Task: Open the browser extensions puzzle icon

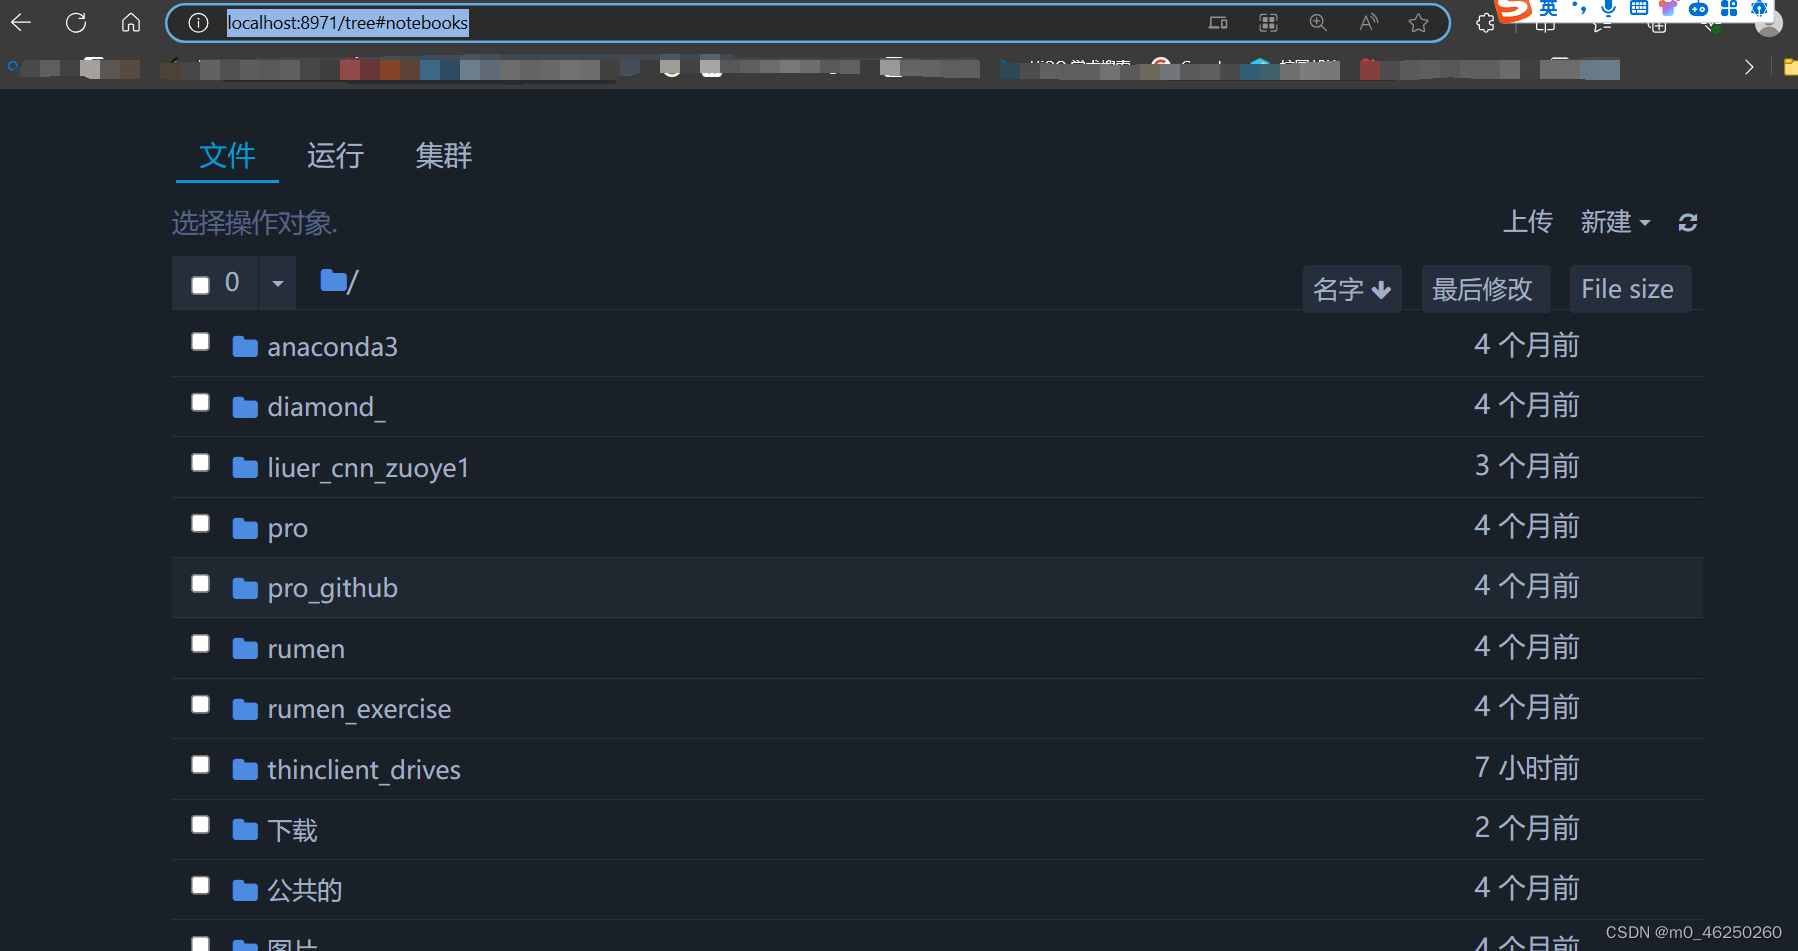Action: (1484, 22)
